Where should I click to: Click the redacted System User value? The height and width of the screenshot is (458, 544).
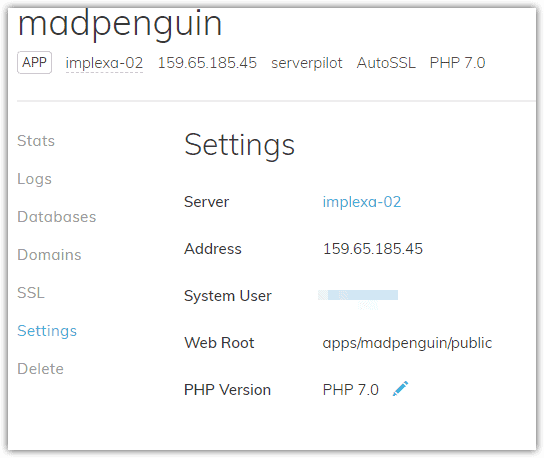(x=358, y=295)
